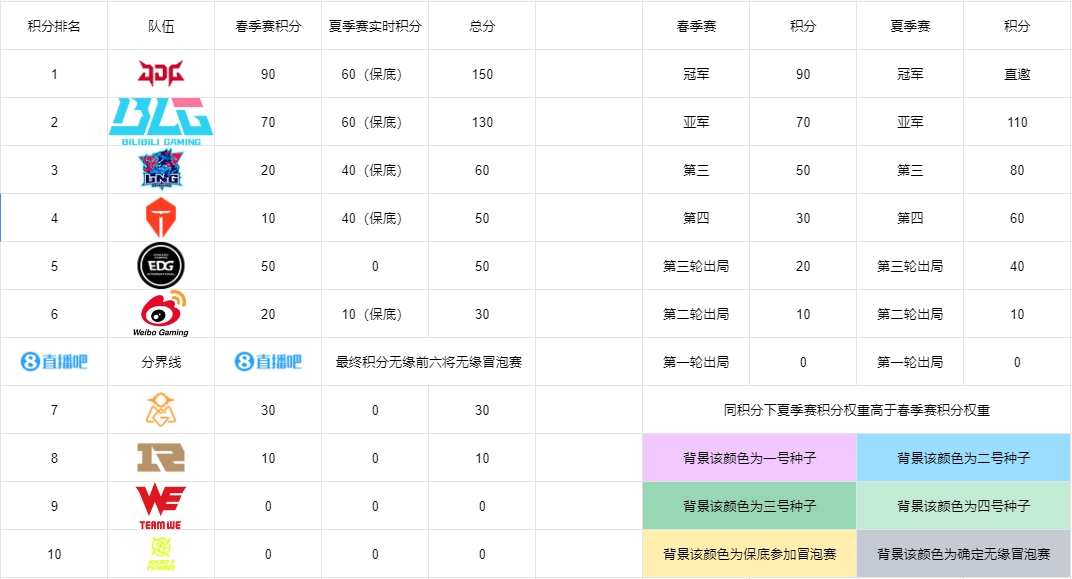The height and width of the screenshot is (579, 1072).
Task: Select the 110 points cell
Action: pyautogui.click(x=1017, y=122)
